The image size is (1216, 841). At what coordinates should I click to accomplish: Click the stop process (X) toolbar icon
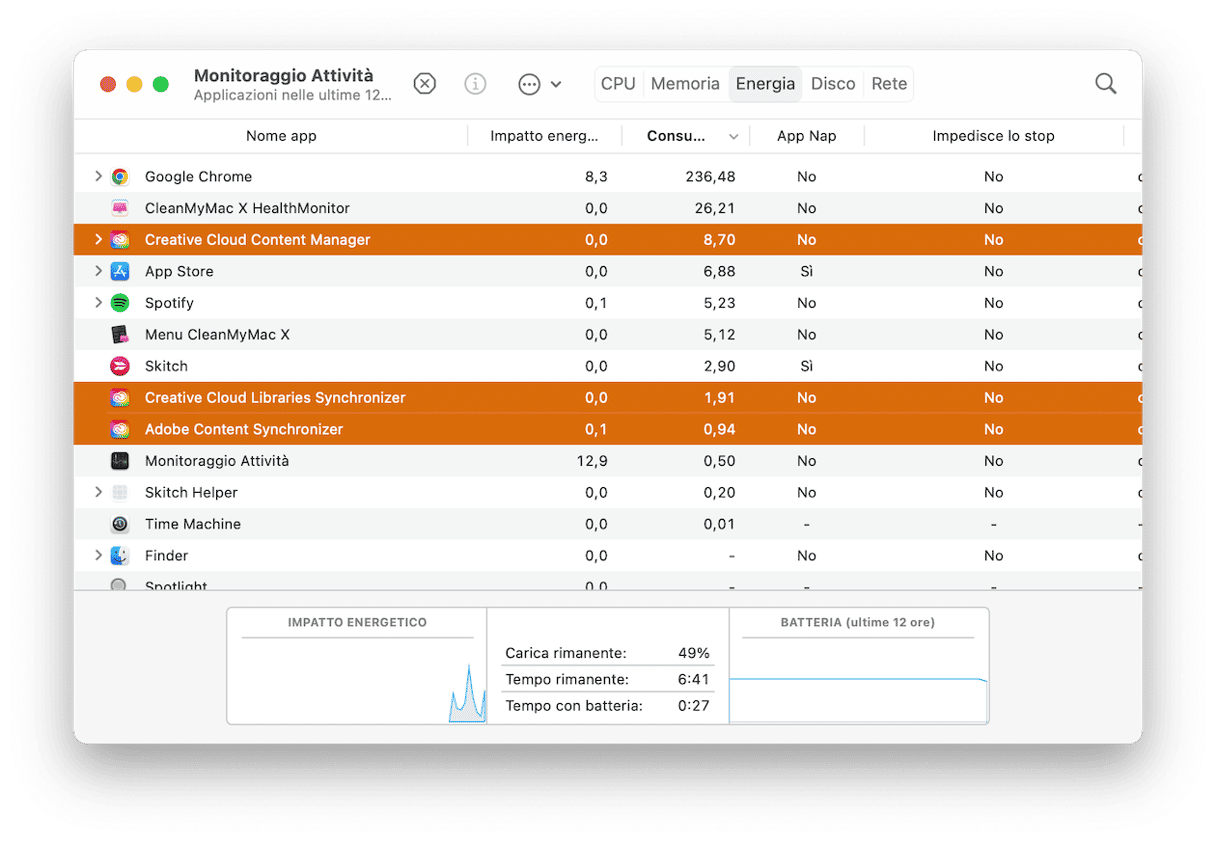(425, 84)
